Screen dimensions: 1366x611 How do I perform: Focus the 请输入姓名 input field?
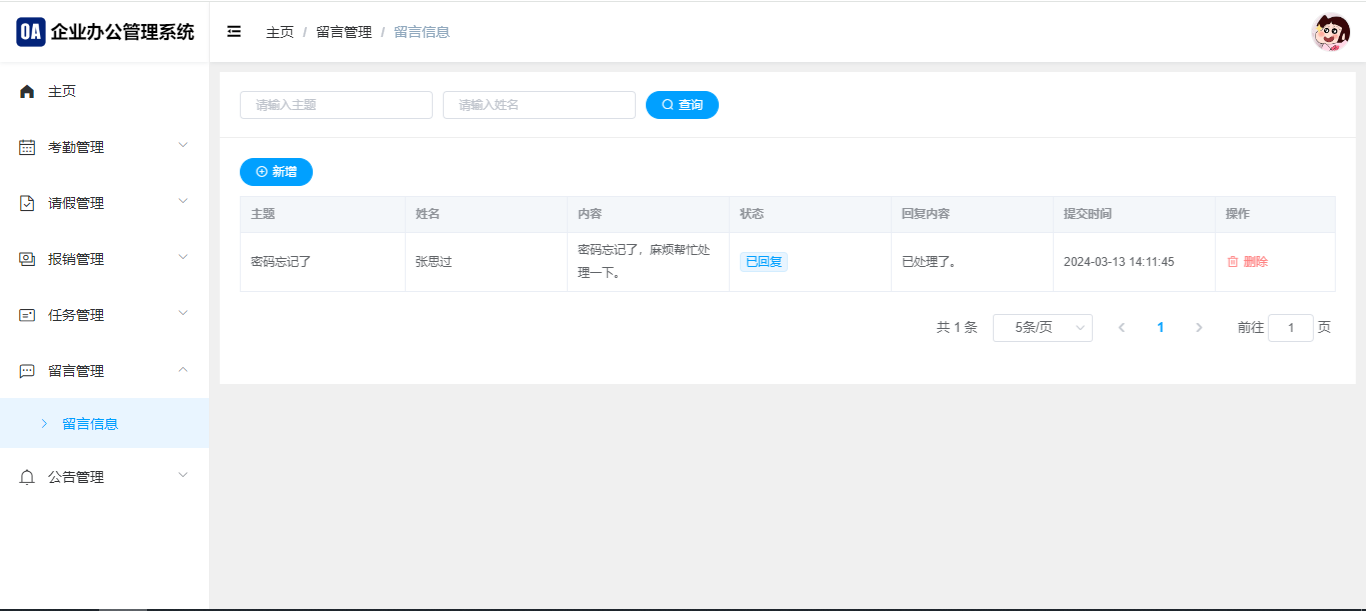coord(539,105)
